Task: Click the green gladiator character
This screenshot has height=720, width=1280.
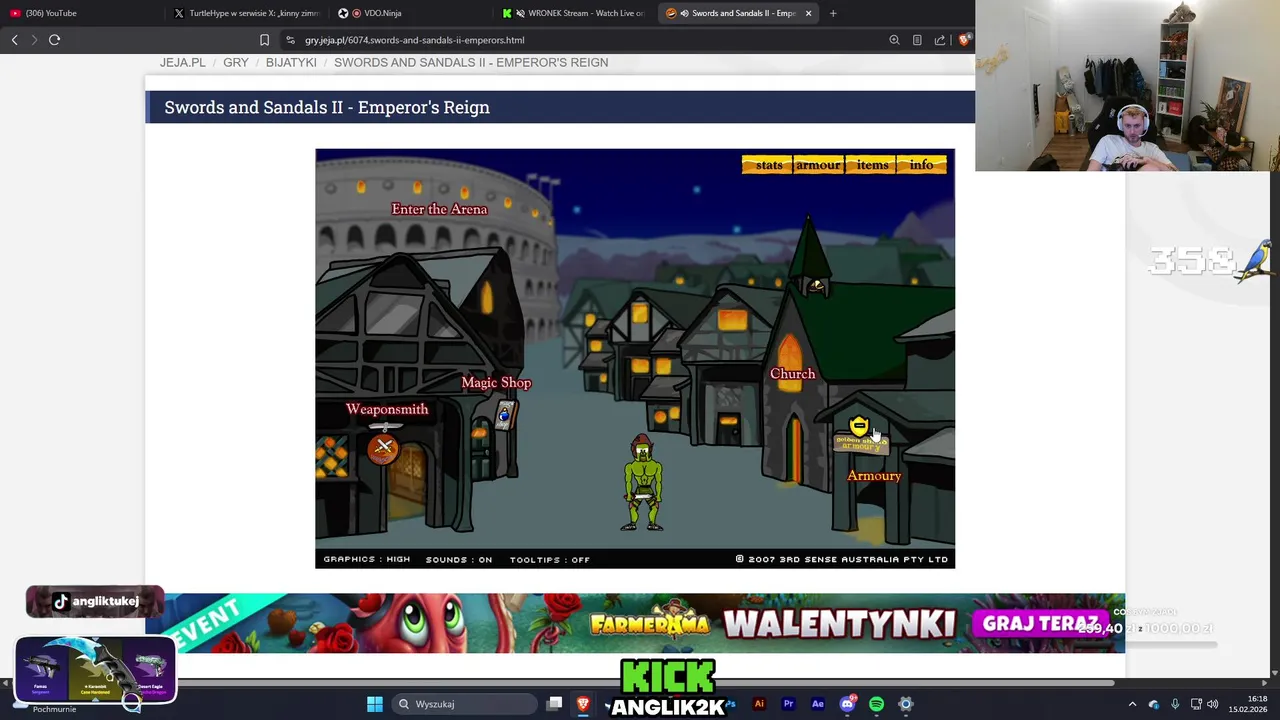Action: (x=643, y=482)
